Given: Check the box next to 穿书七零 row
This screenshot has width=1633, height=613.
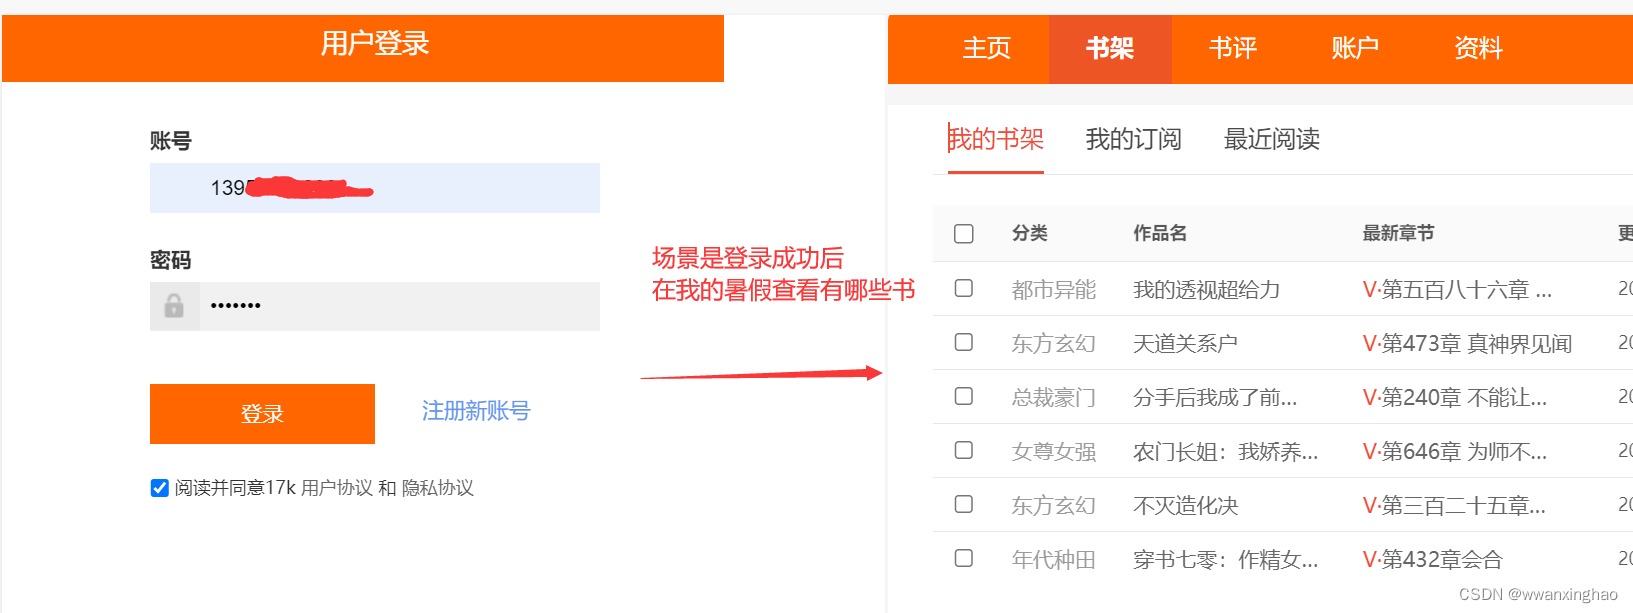Looking at the screenshot, I should tap(963, 559).
